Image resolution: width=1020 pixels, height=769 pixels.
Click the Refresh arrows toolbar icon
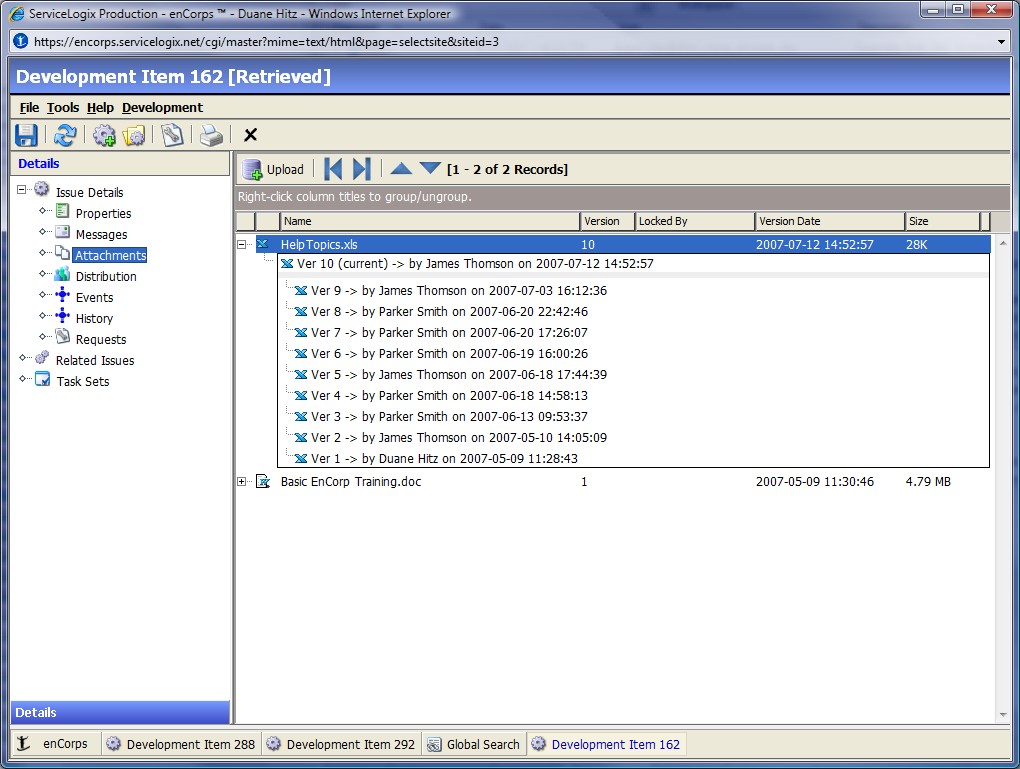point(65,135)
